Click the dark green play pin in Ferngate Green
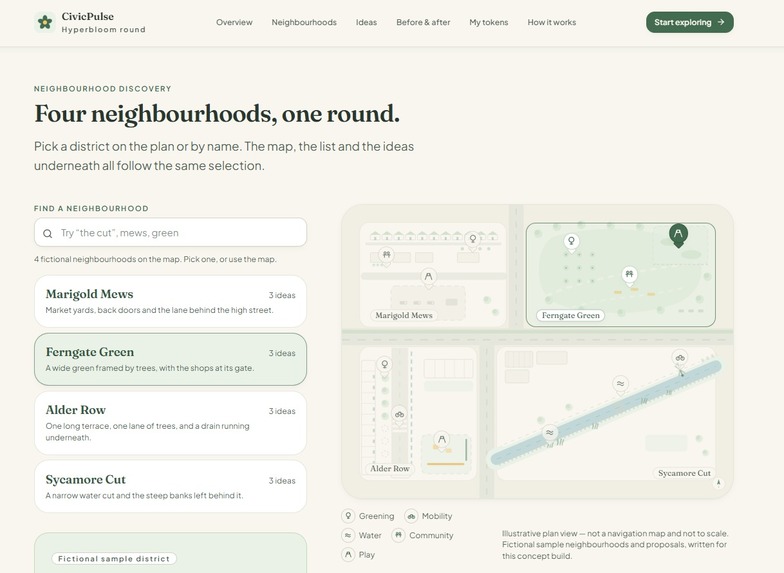 click(x=678, y=234)
